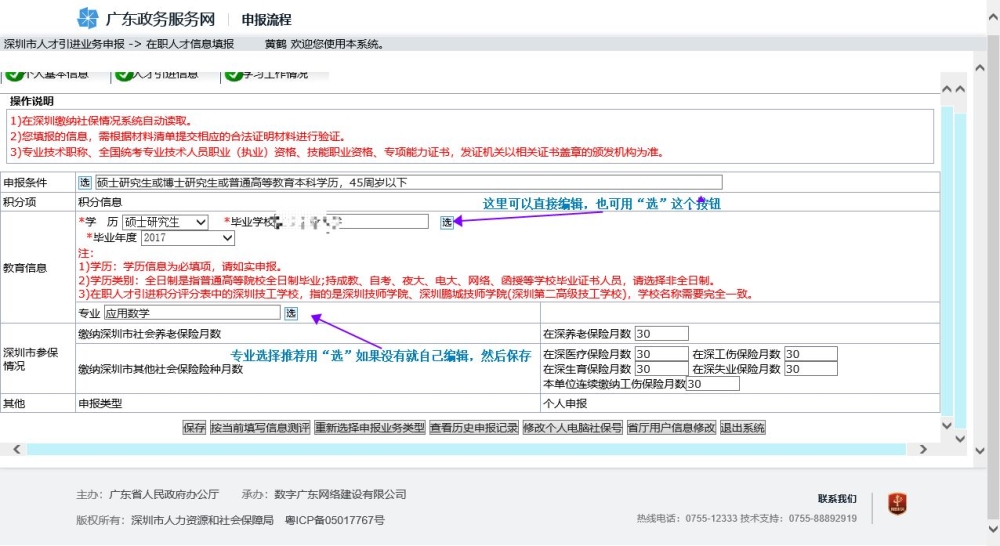1000x546 pixels.
Task: Click the 在深工伤保险月数 input field
Action: [x=811, y=354]
